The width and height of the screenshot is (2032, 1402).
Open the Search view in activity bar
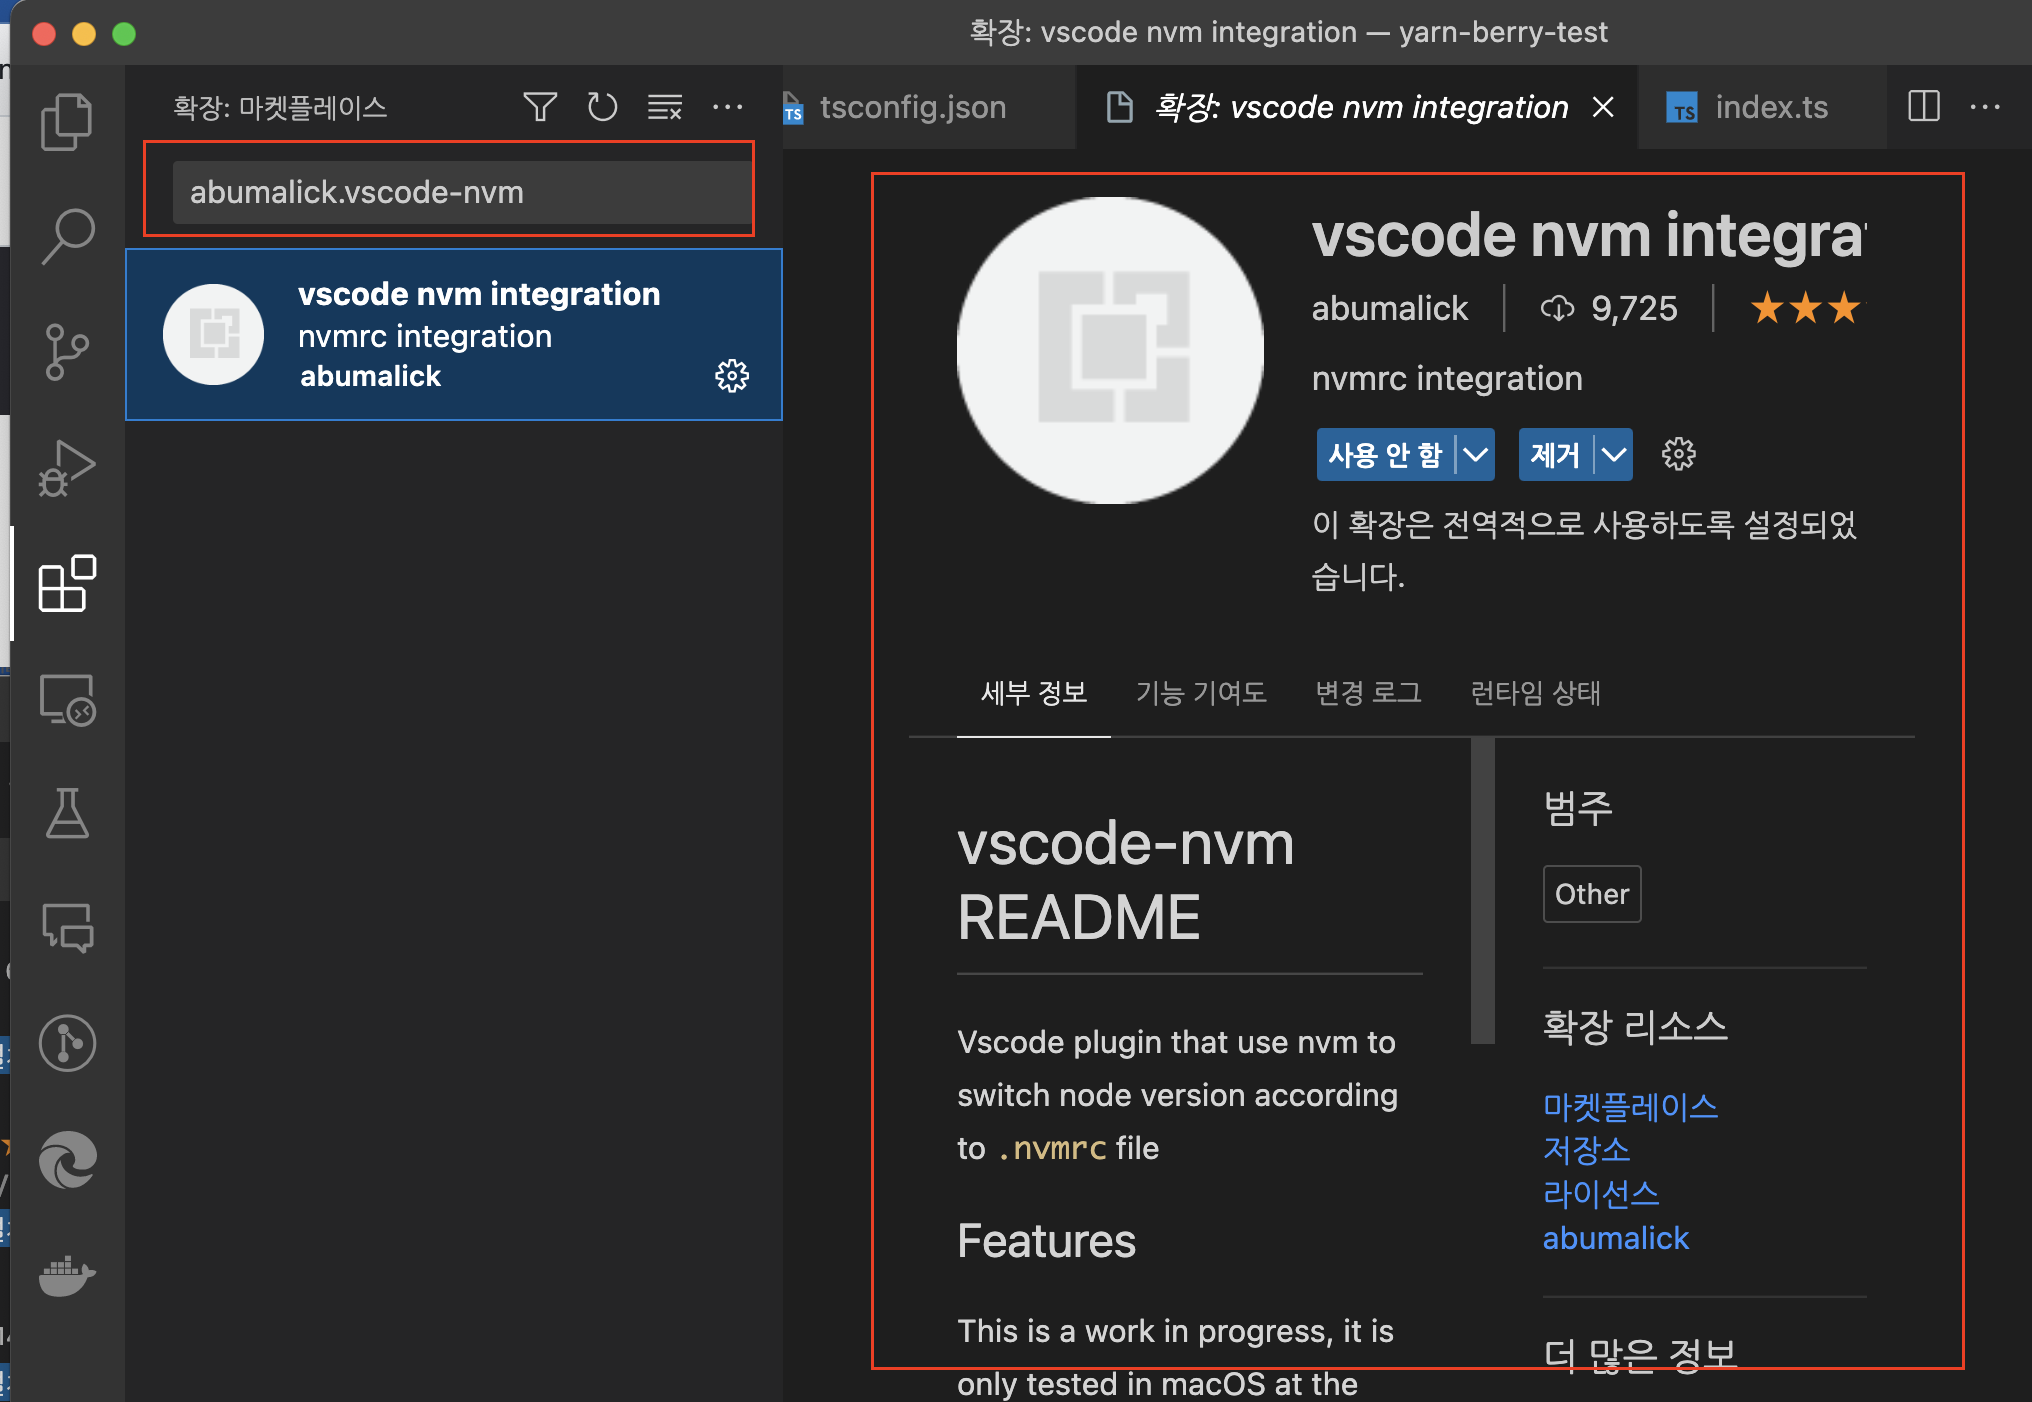pyautogui.click(x=67, y=236)
